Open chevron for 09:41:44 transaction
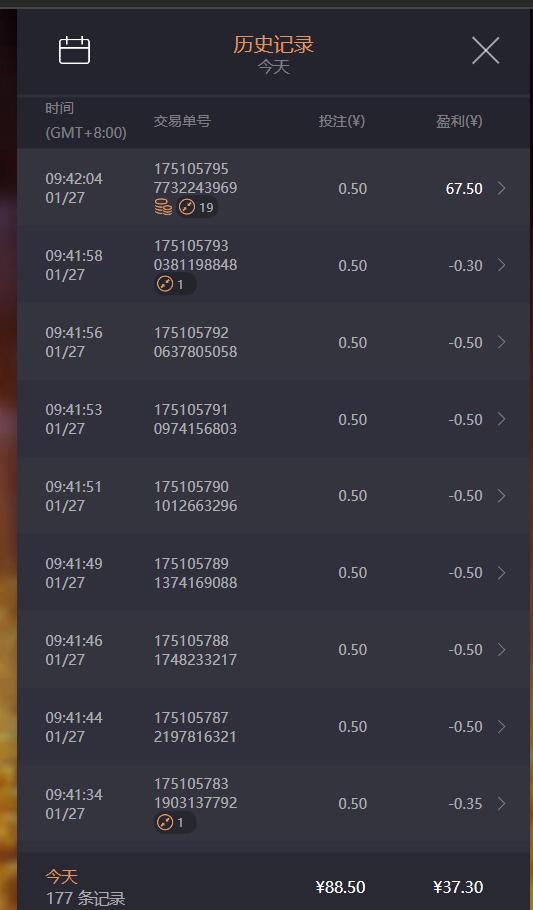Screen dimensions: 533x910 pos(502,727)
